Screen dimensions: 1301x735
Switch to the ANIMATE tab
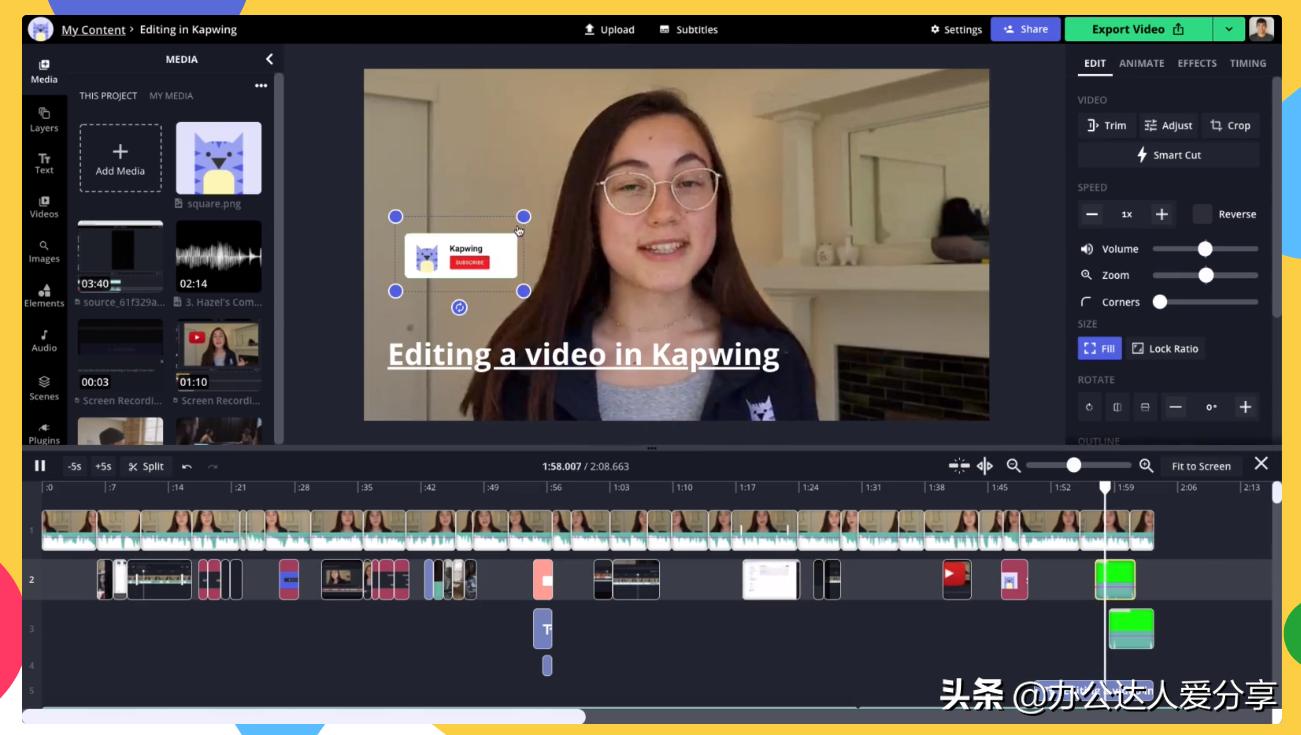(x=1141, y=63)
